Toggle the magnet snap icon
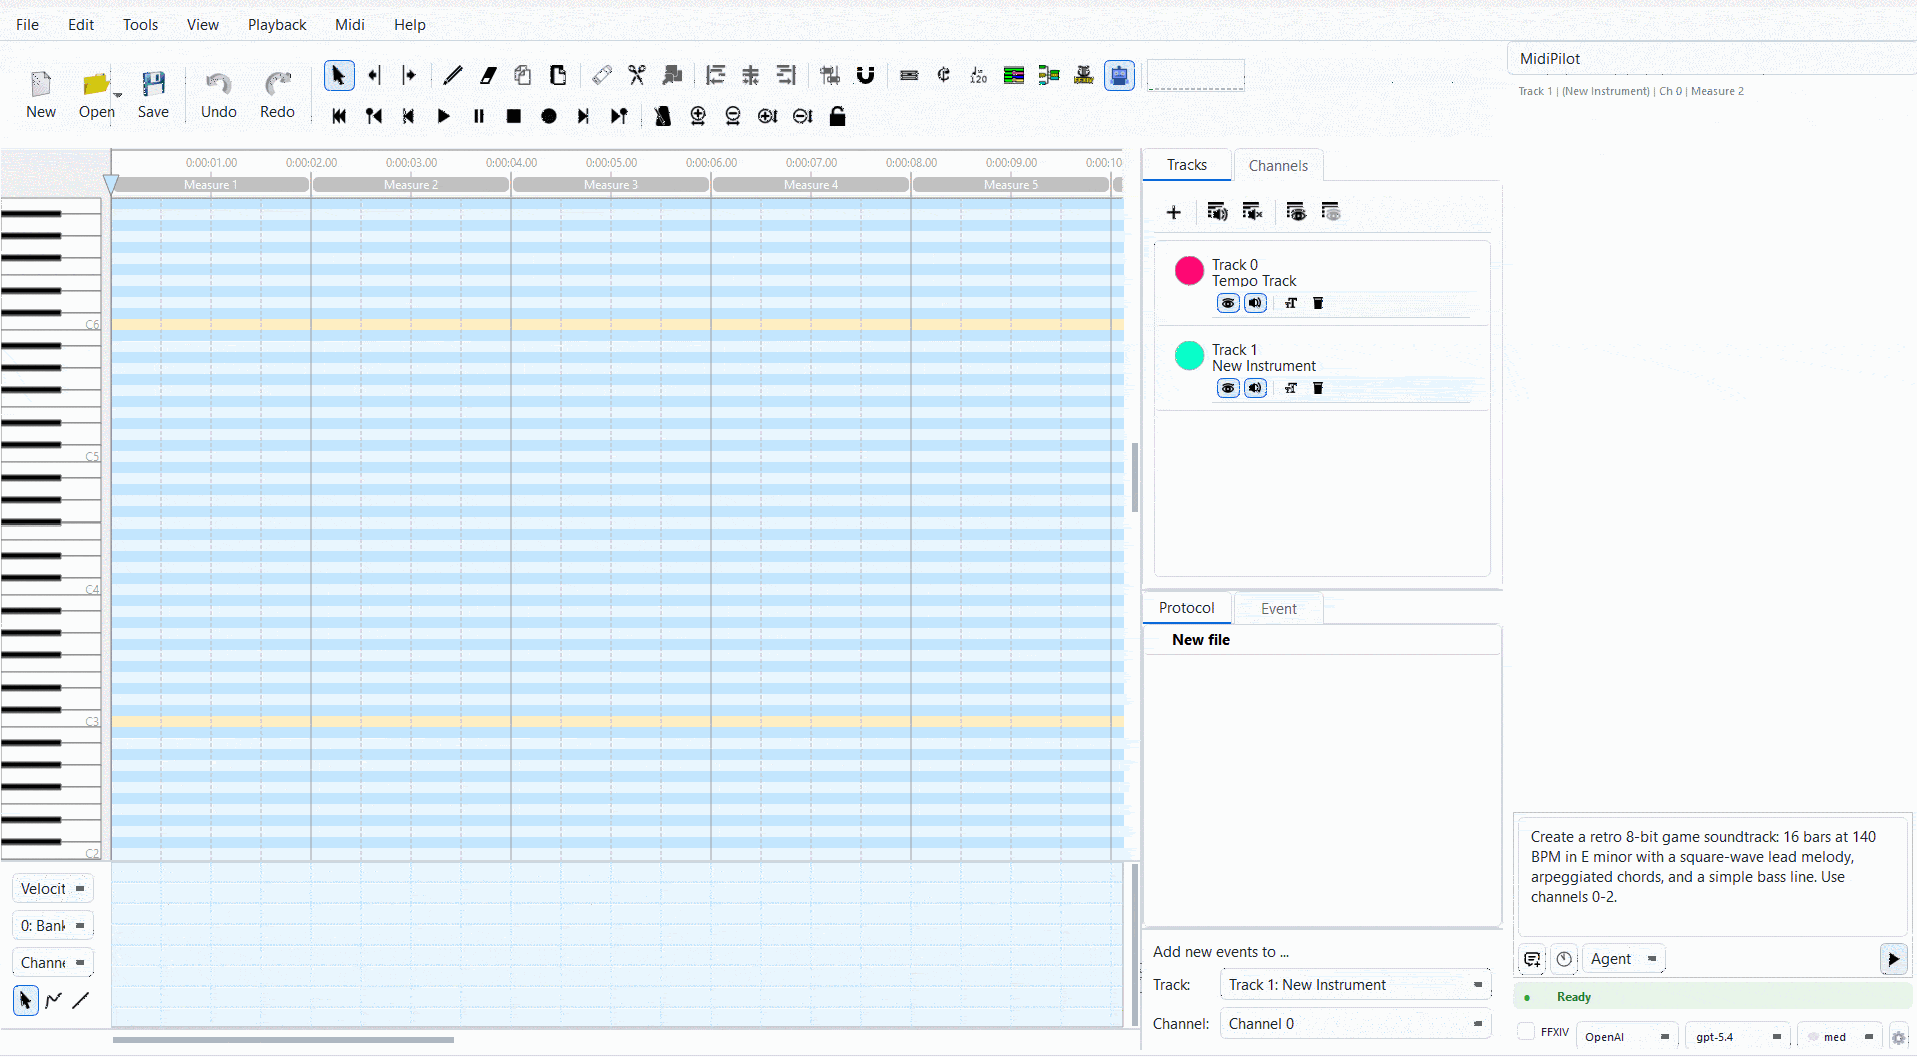This screenshot has height=1057, width=1917. (x=865, y=75)
